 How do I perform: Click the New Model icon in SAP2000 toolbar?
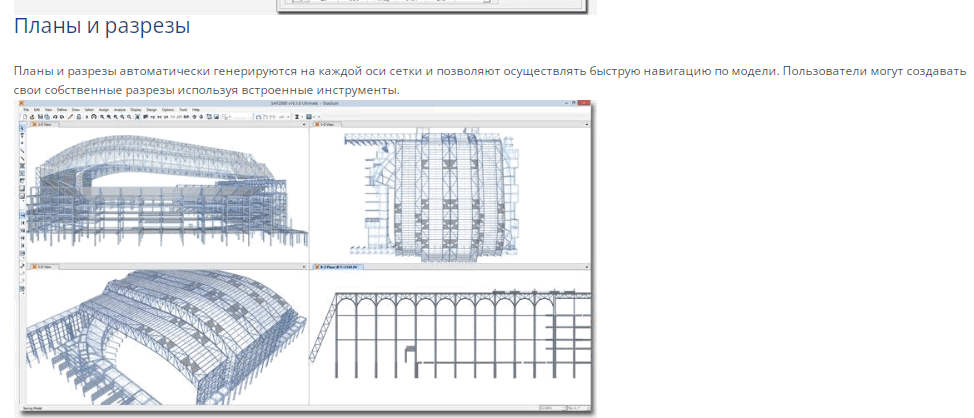[26, 117]
